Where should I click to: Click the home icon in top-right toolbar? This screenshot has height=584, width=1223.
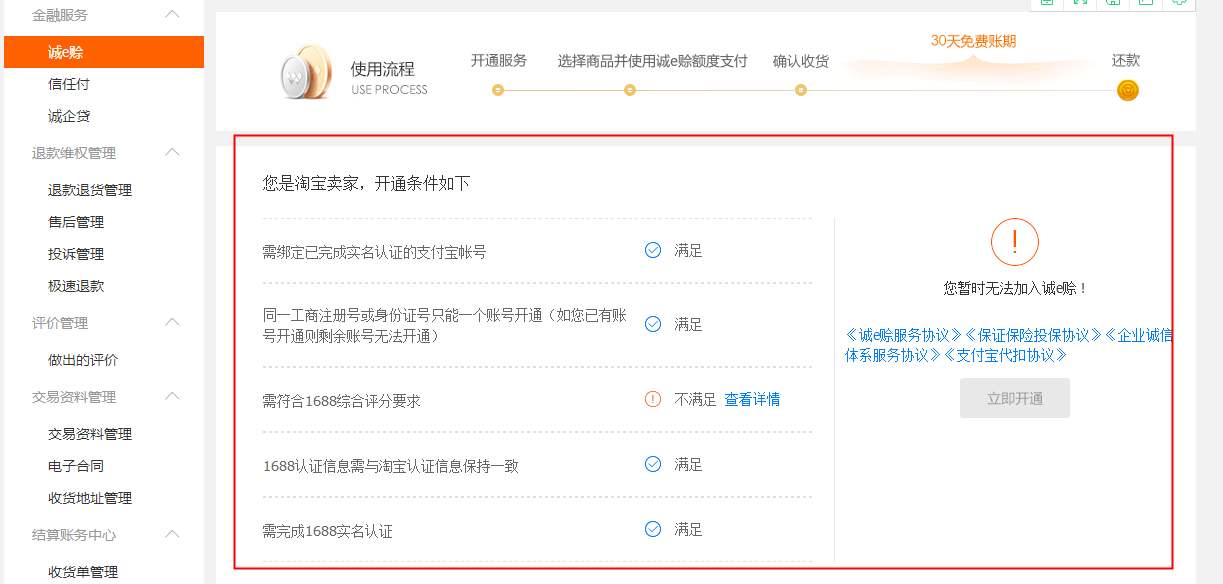tap(1113, 5)
